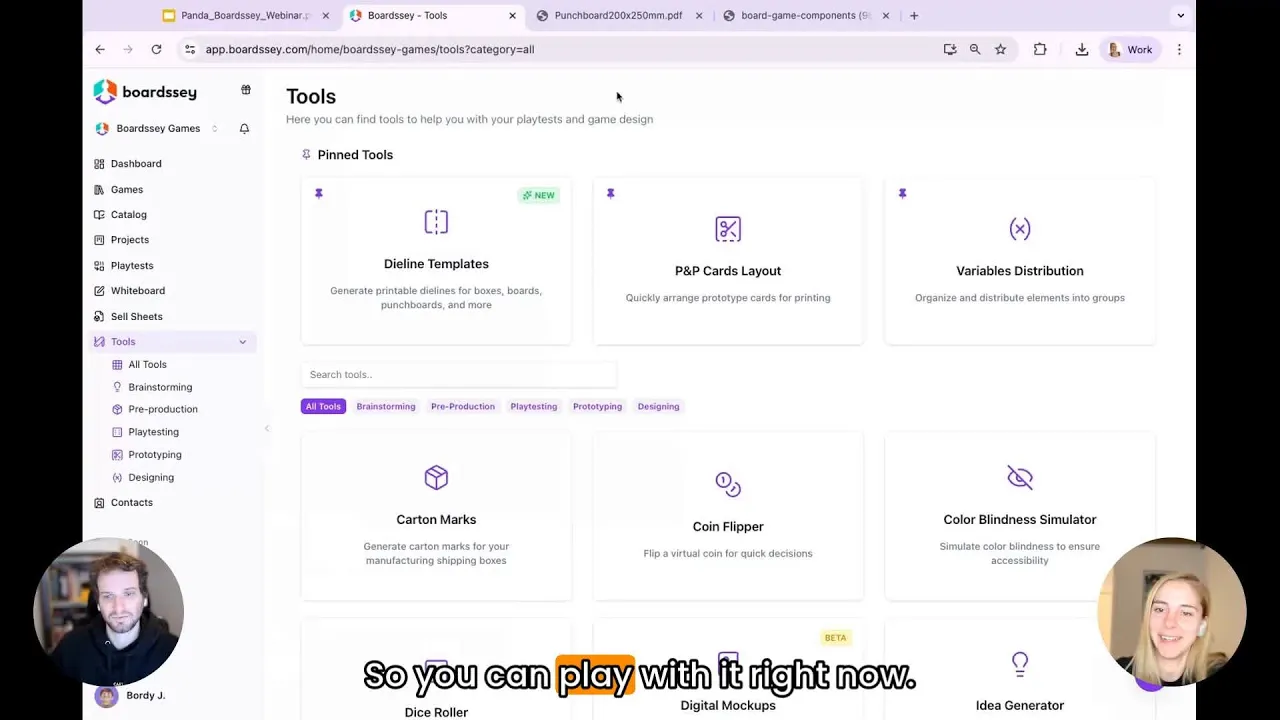This screenshot has width=1280, height=720.
Task: Open Whiteboard in sidebar
Action: click(x=138, y=291)
